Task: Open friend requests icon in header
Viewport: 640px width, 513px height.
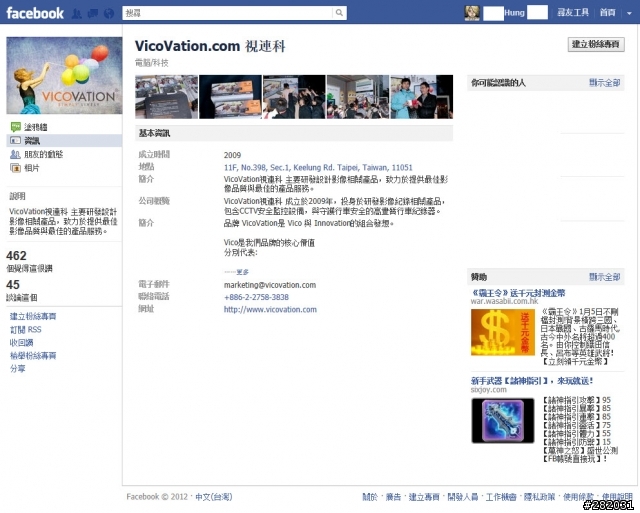Action: [76, 13]
